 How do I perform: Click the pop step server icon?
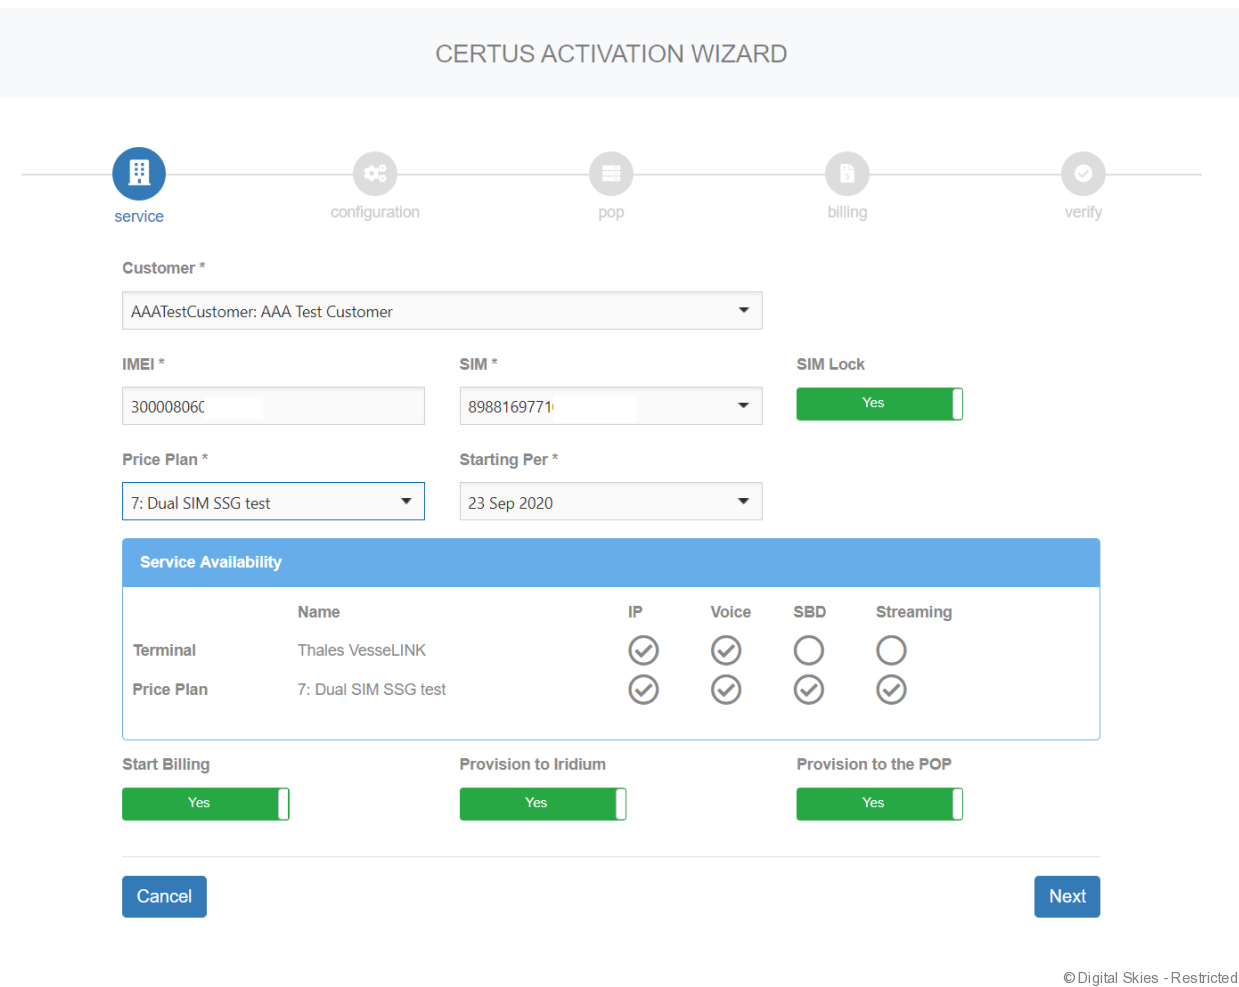pos(611,174)
